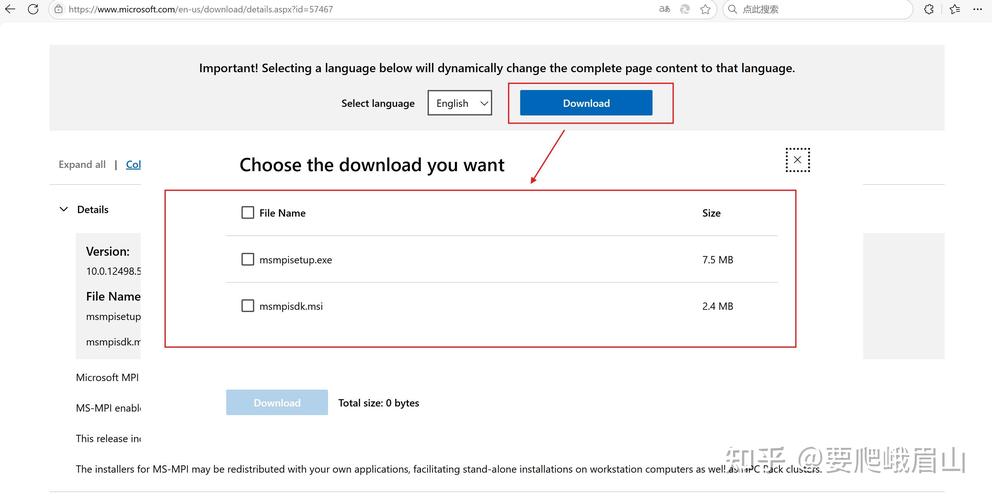
Task: Open the browser extensions puzzle icon
Action: coord(929,9)
